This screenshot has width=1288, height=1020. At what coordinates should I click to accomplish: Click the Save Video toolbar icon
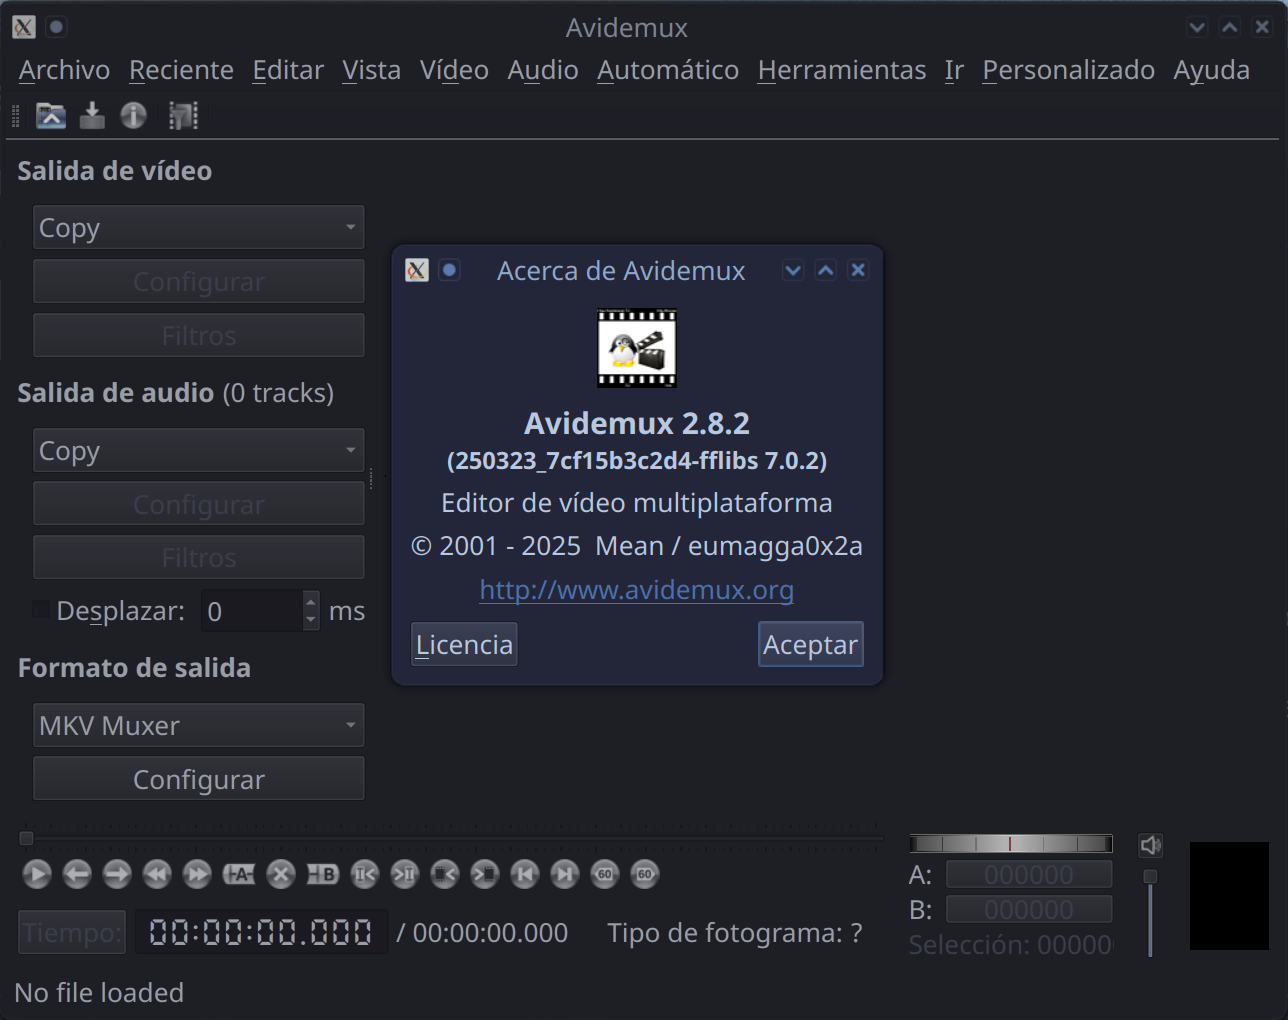(92, 116)
